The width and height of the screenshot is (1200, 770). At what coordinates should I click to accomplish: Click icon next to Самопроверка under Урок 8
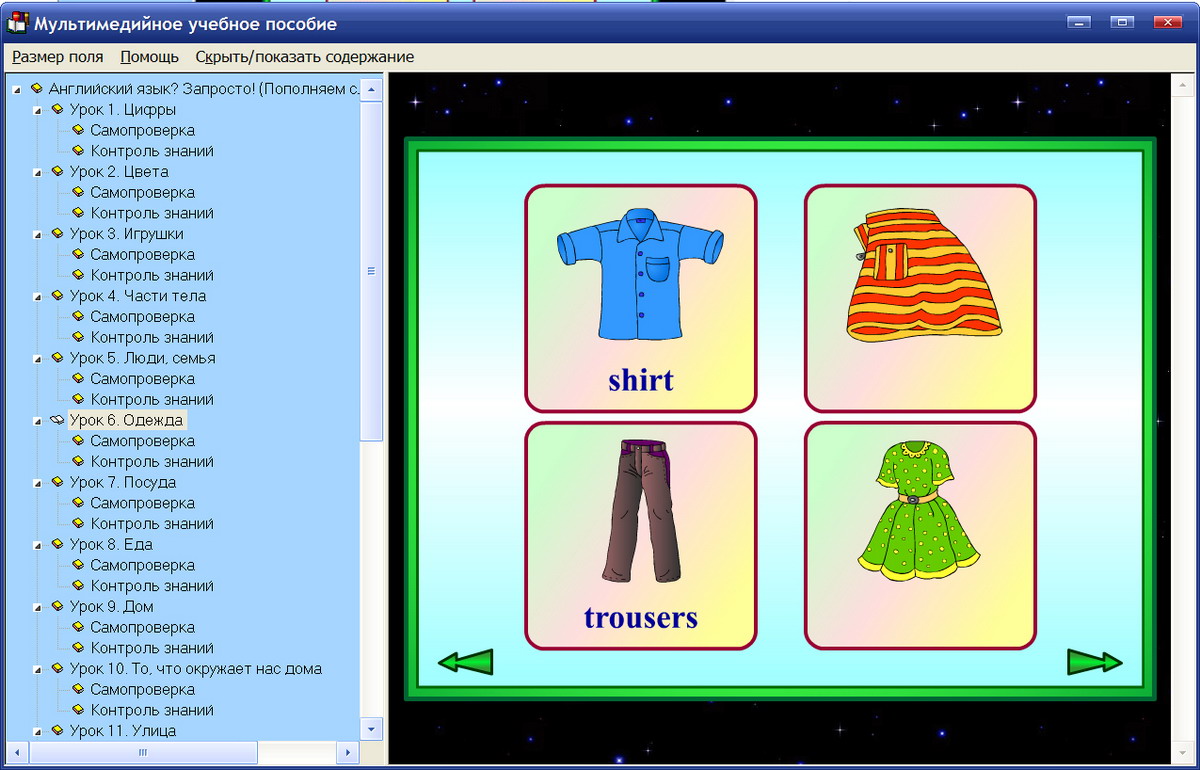click(x=78, y=565)
